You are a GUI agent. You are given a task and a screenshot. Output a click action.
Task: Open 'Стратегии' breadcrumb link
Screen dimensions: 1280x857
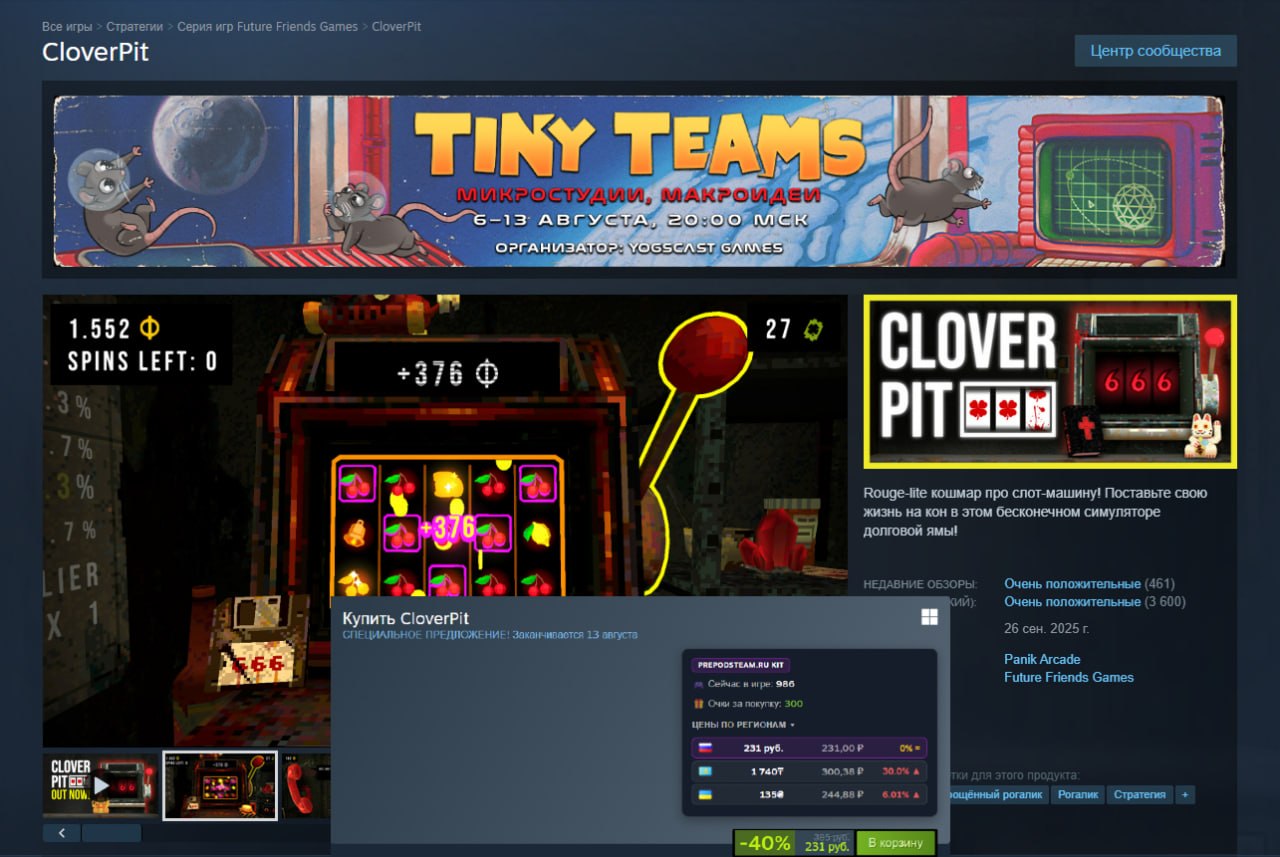click(134, 27)
